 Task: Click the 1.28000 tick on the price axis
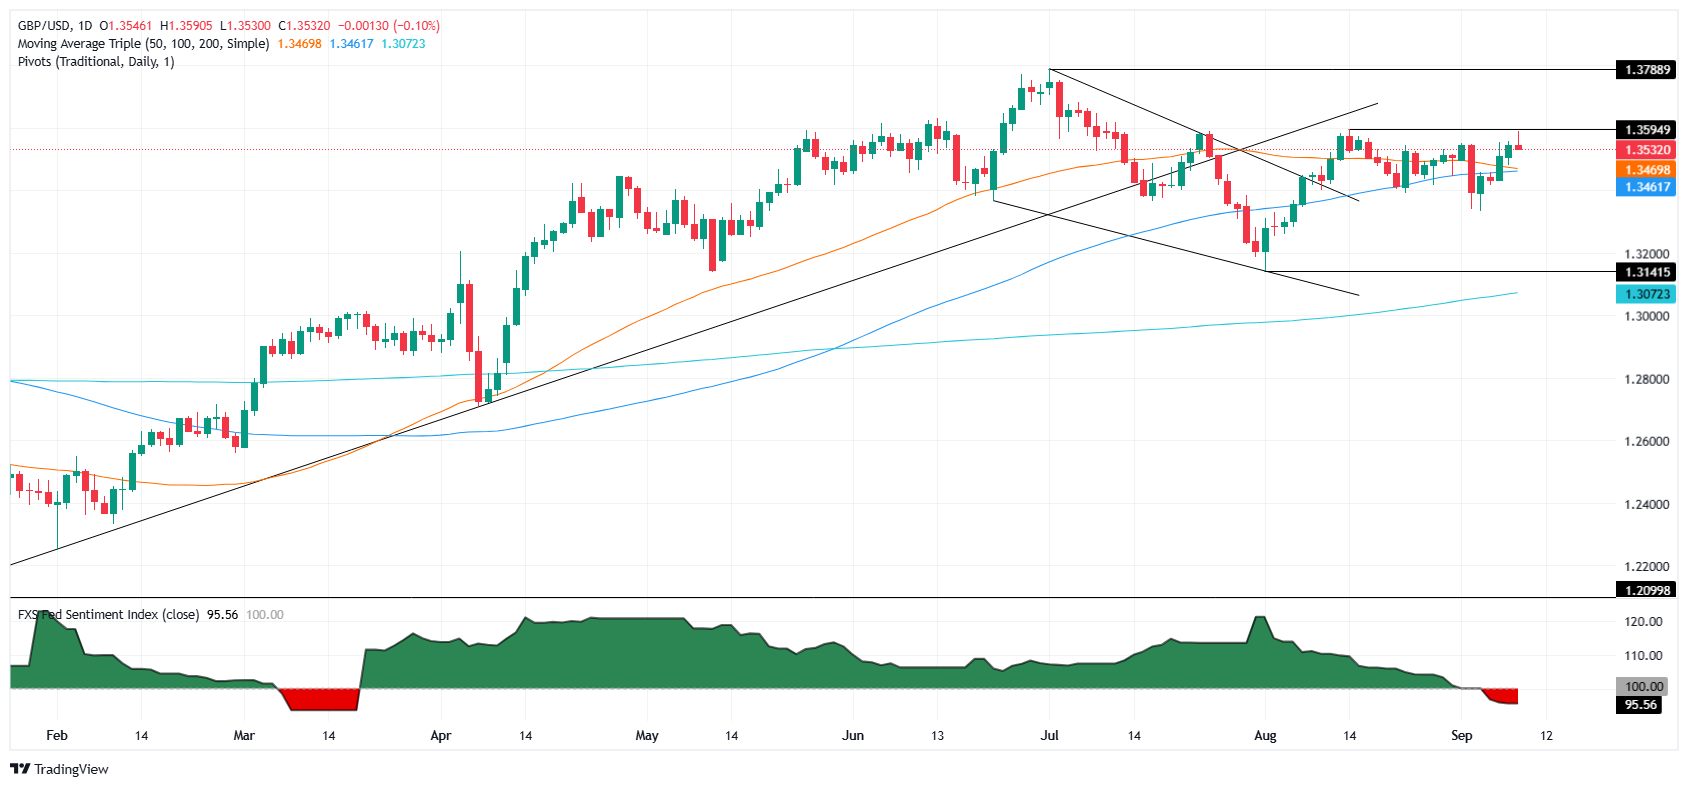tap(1645, 379)
